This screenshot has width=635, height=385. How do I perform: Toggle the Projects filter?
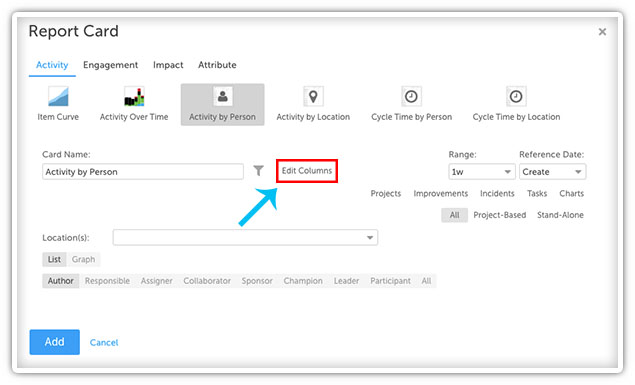pos(386,194)
